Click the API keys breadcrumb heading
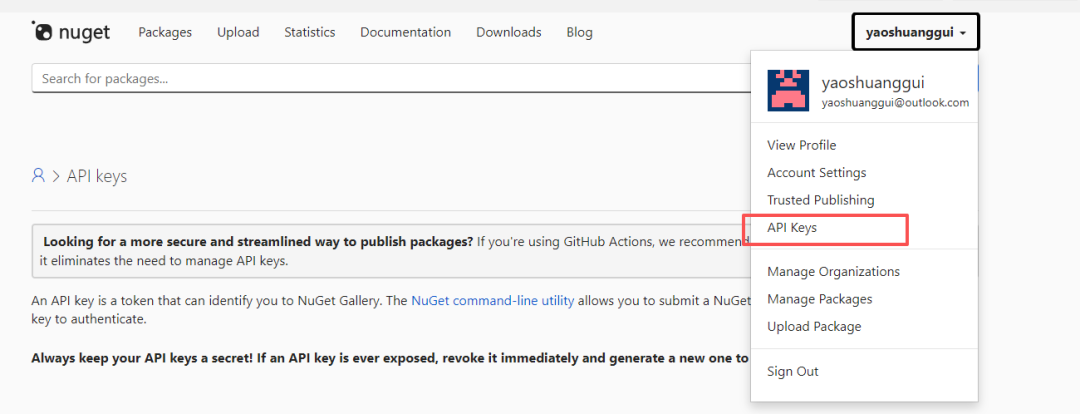Screen dimensions: 1080x414 [x=97, y=176]
